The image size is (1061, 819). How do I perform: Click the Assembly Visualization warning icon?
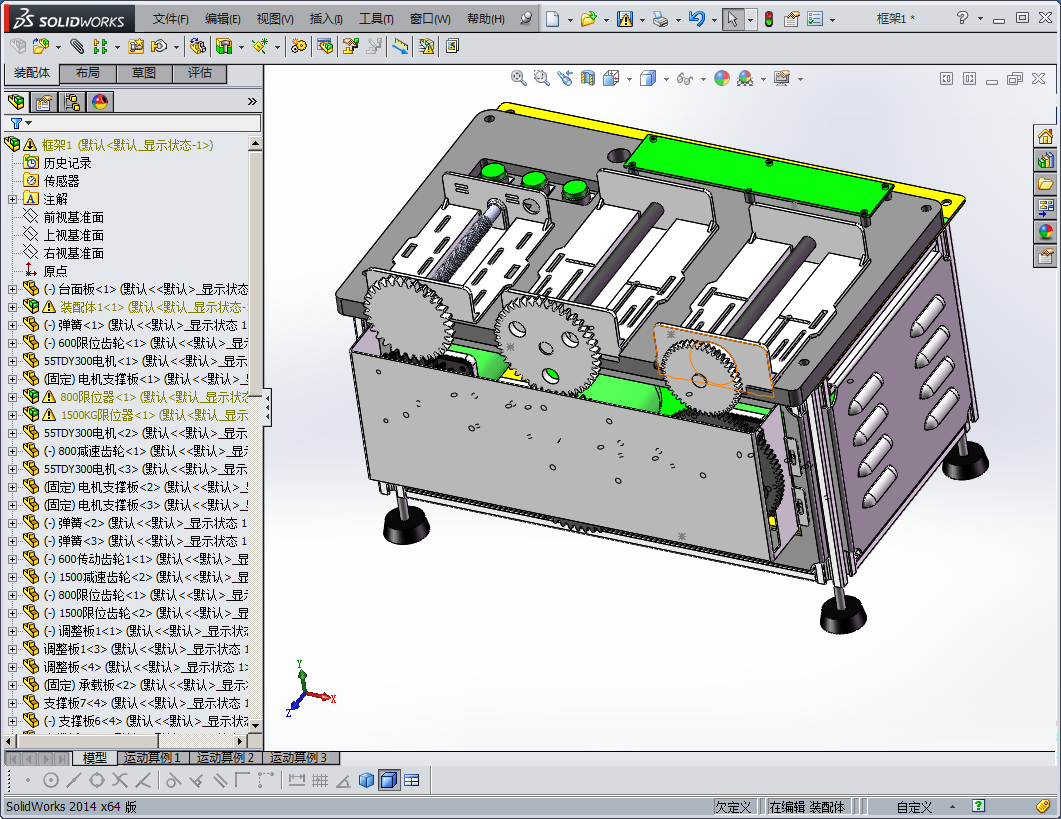coord(426,46)
